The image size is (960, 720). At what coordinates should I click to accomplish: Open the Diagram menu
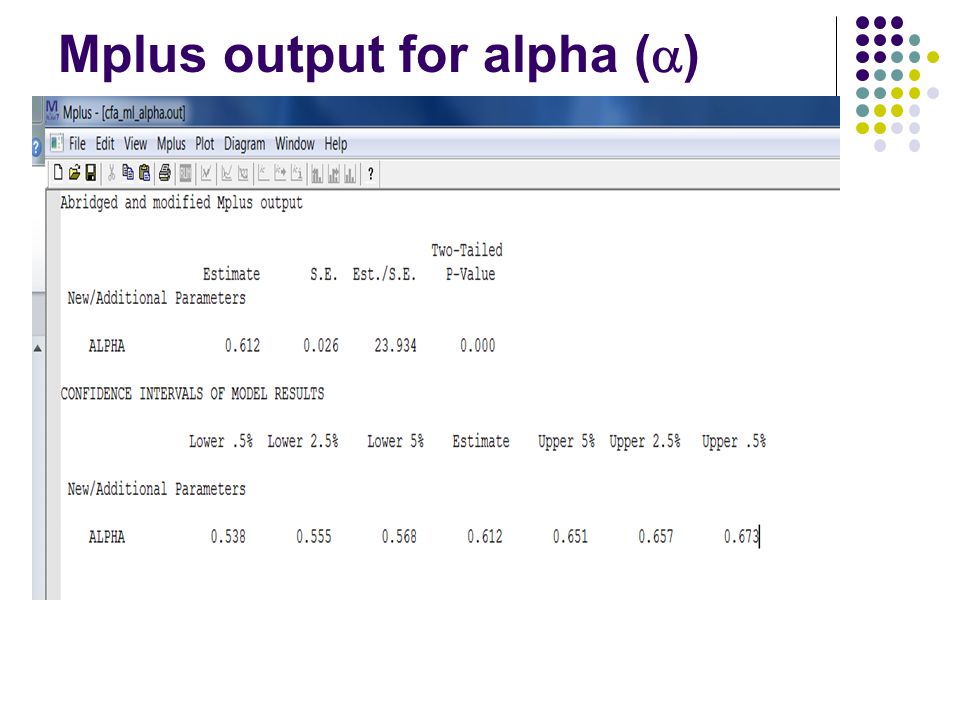[244, 144]
